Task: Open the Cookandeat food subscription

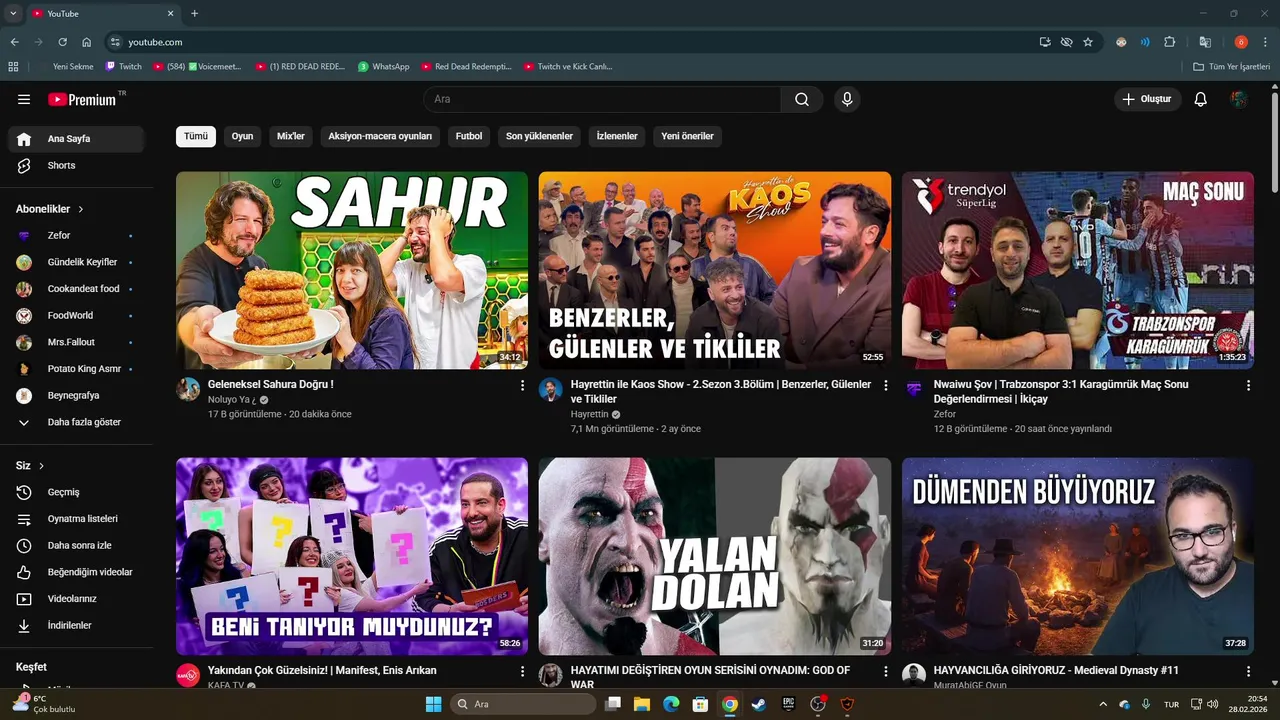Action: 76,289
